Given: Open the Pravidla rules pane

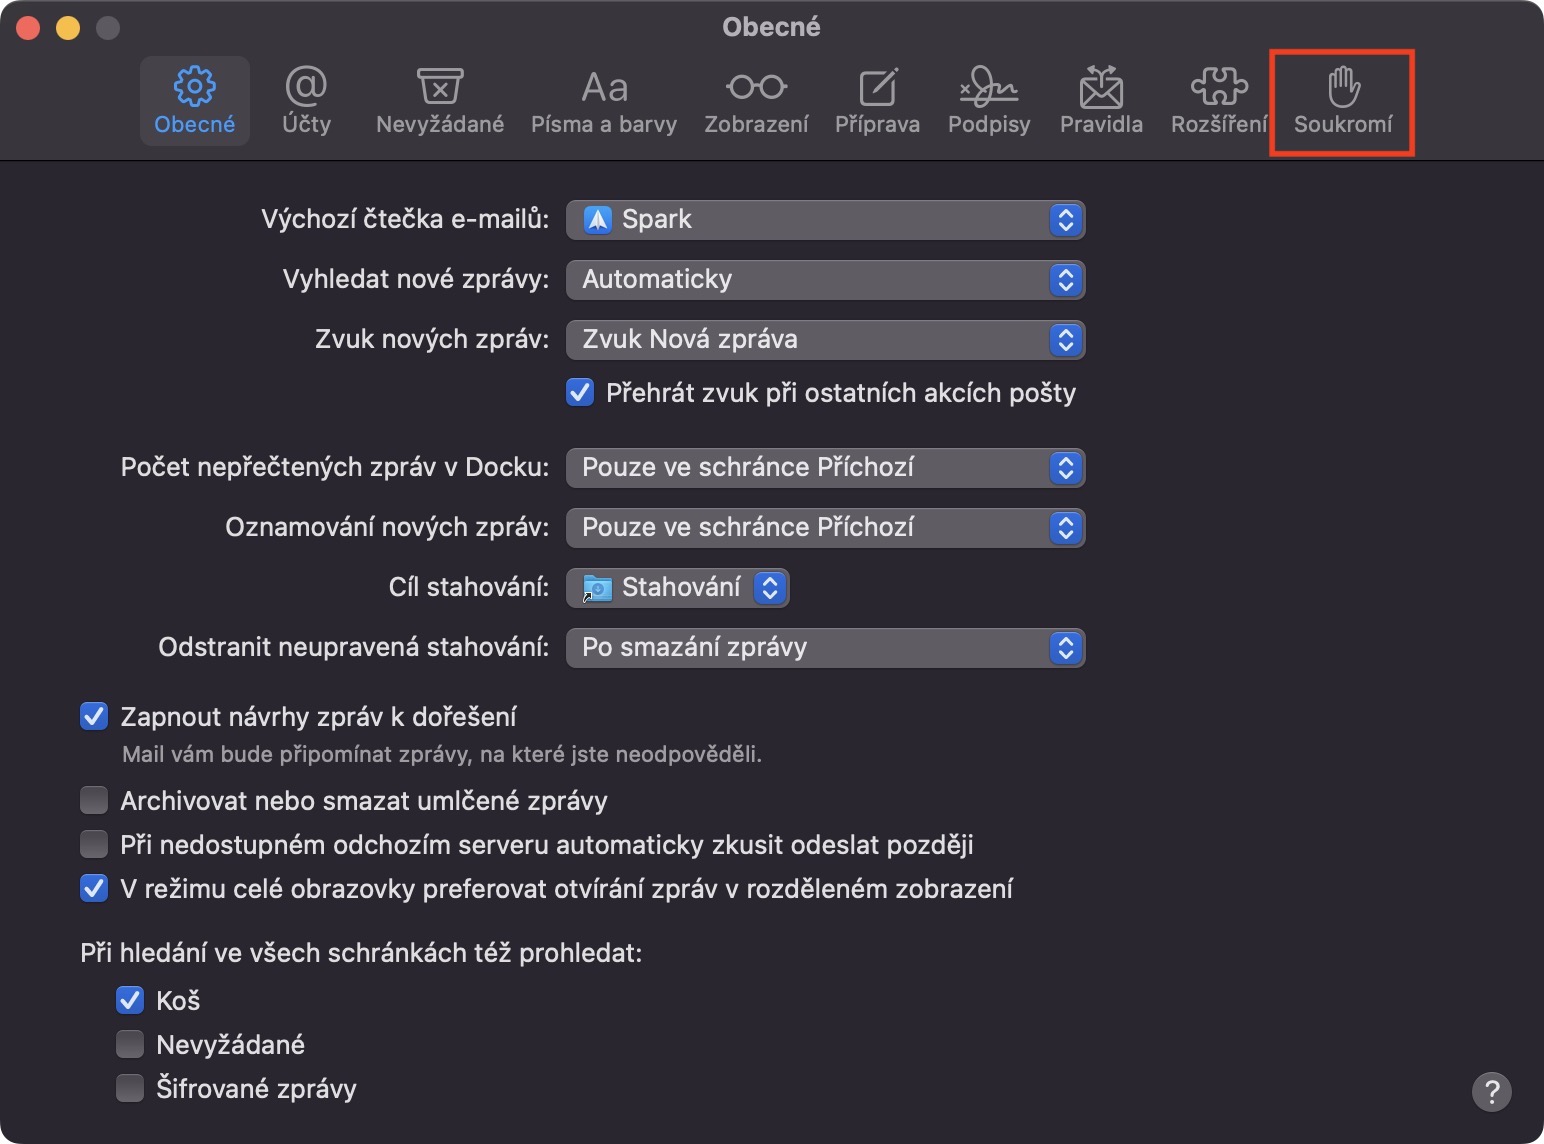Looking at the screenshot, I should click(x=1101, y=101).
